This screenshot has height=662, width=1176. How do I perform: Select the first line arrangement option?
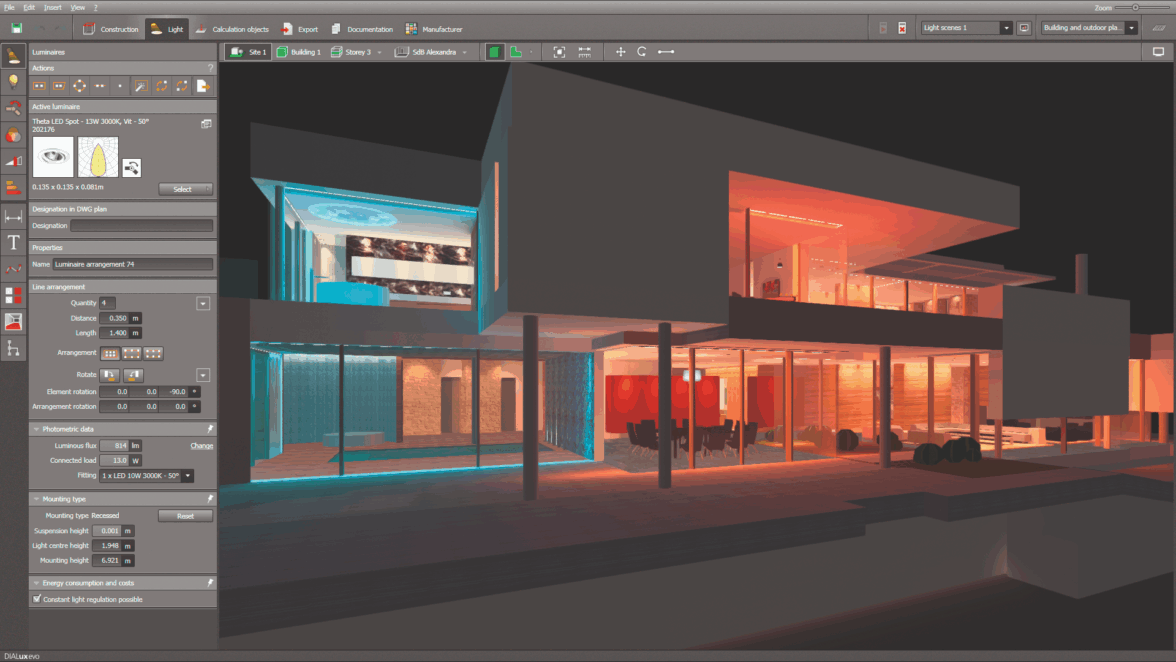[x=110, y=353]
